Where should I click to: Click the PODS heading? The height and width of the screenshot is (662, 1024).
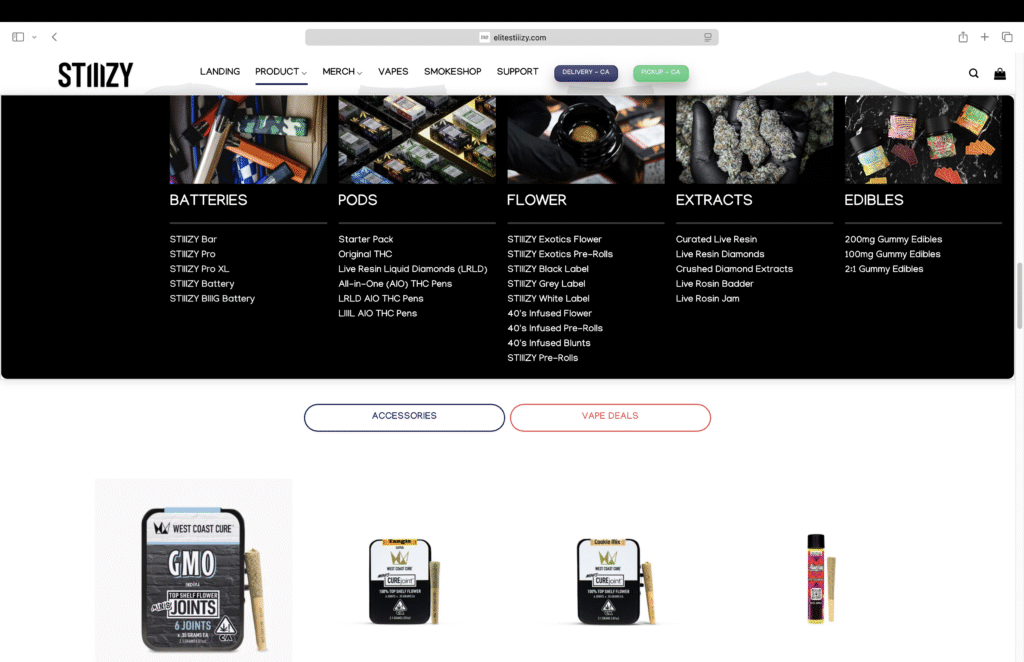tap(357, 200)
